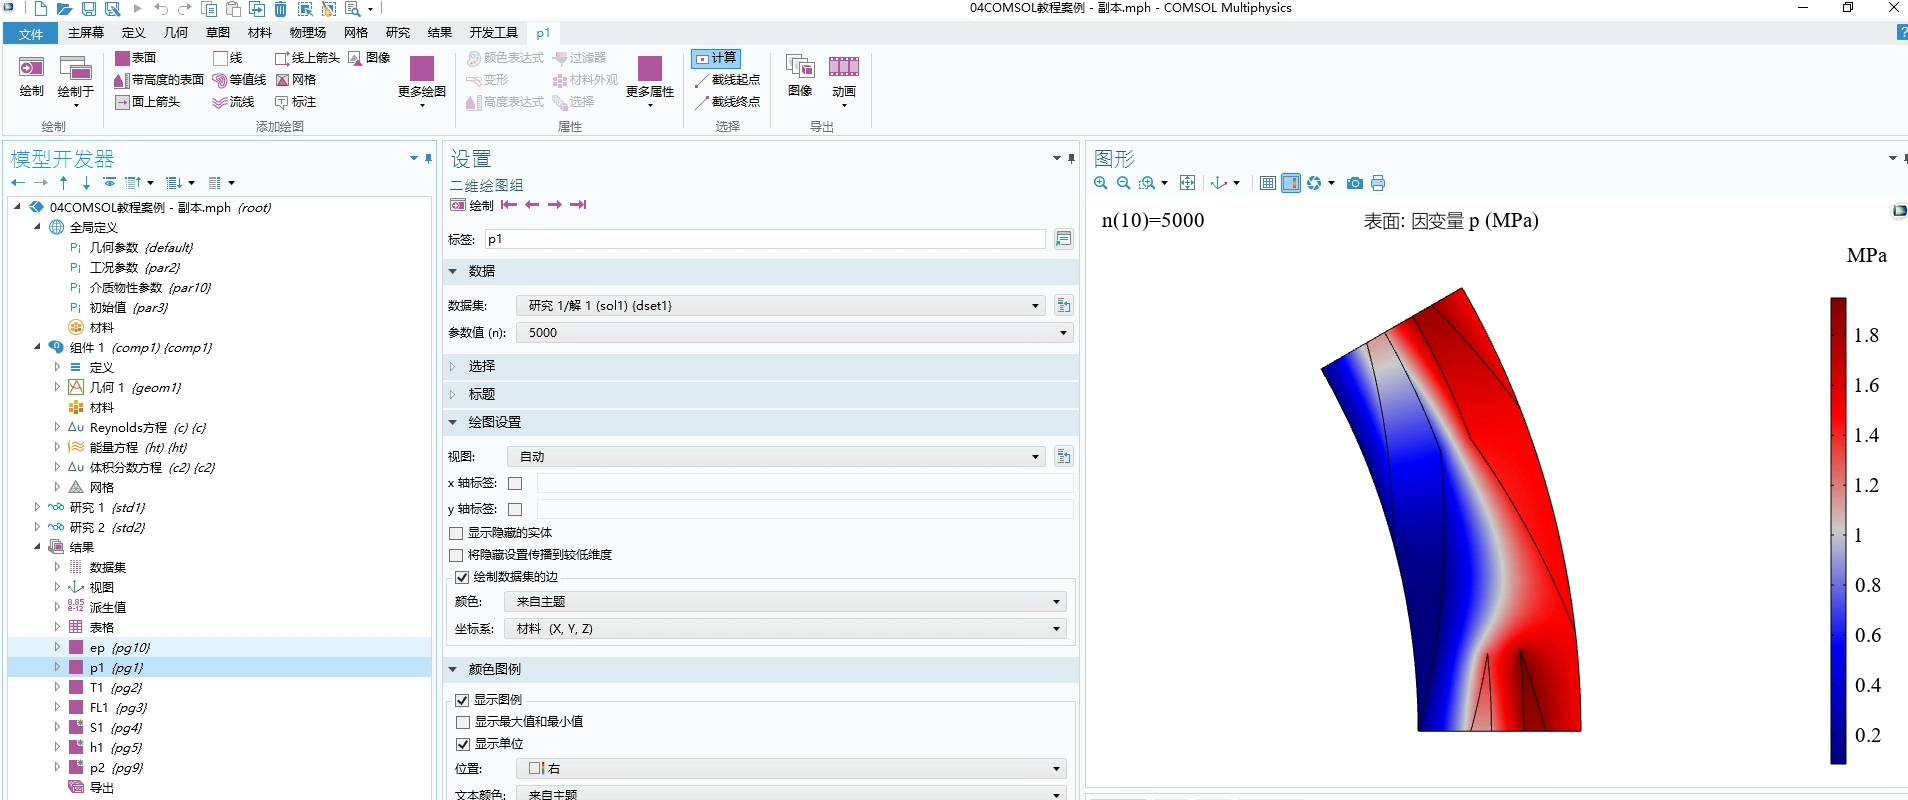The image size is (1908, 800).
Task: Click the Plot (绘制) ribbon button
Action: click(x=32, y=76)
